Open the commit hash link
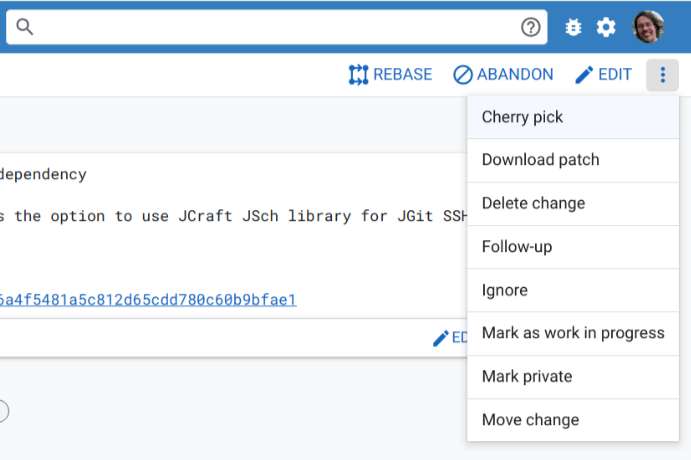This screenshot has width=691, height=460. 148,300
